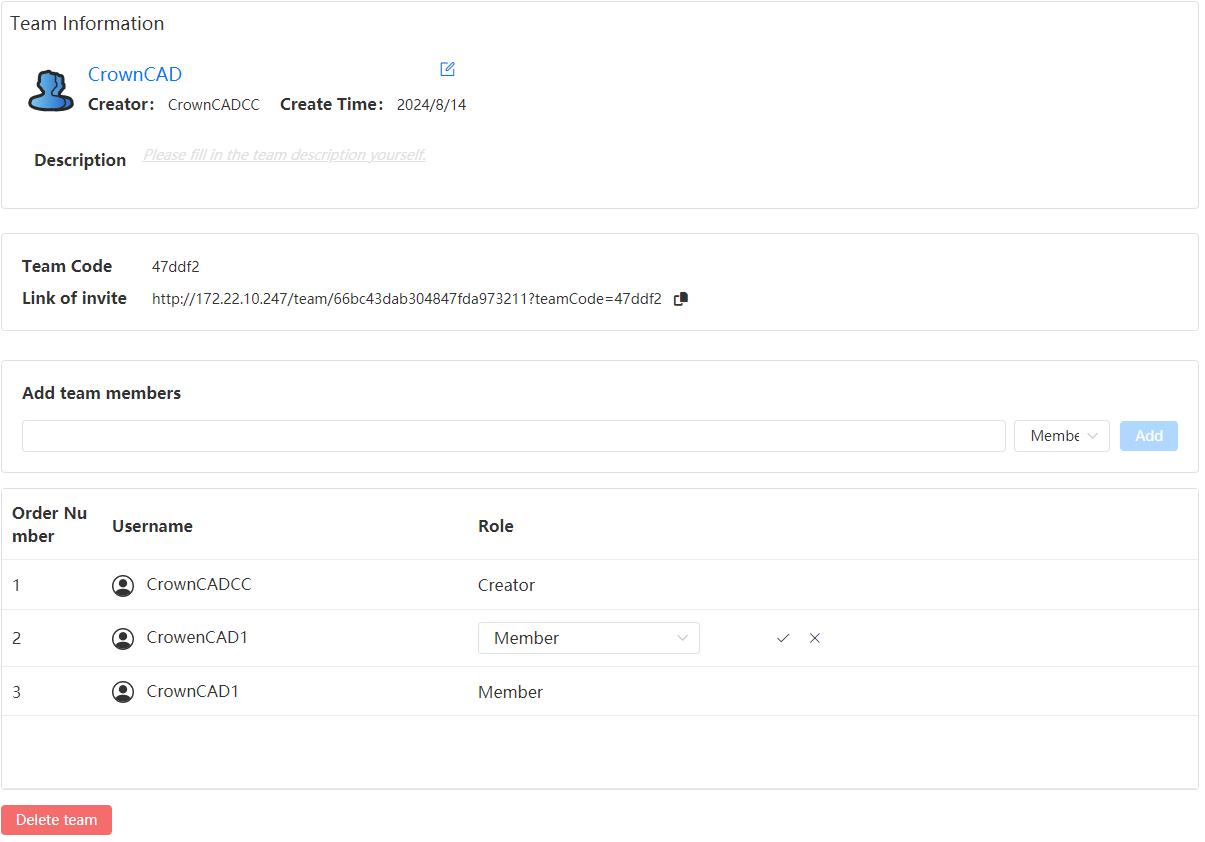
Task: Open the Member role dropdown for CrowenCAD1
Action: tap(589, 638)
